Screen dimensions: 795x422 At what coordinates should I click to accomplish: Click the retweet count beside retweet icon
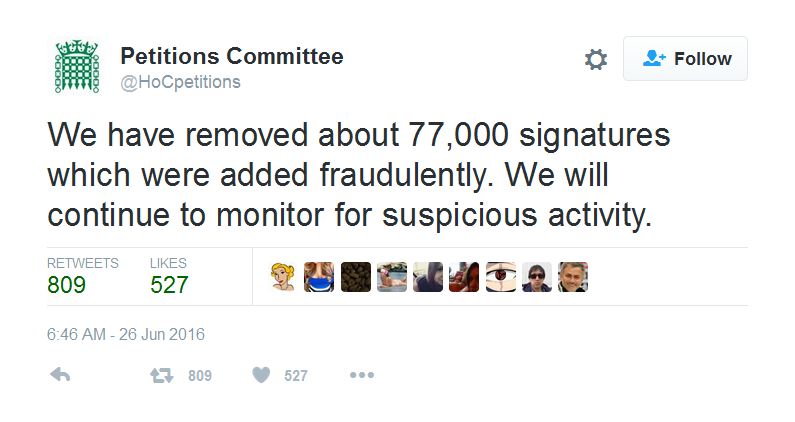point(200,376)
